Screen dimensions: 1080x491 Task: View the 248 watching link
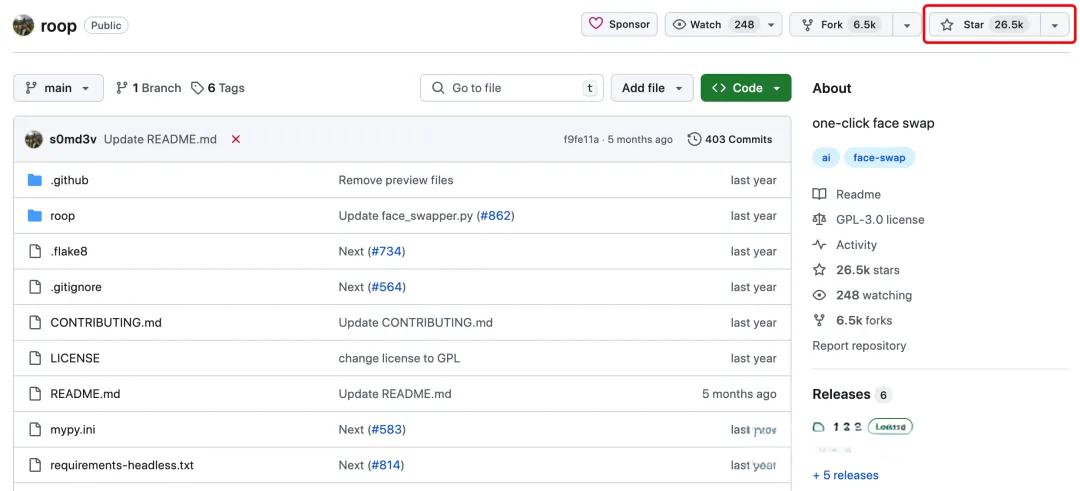tap(862, 295)
